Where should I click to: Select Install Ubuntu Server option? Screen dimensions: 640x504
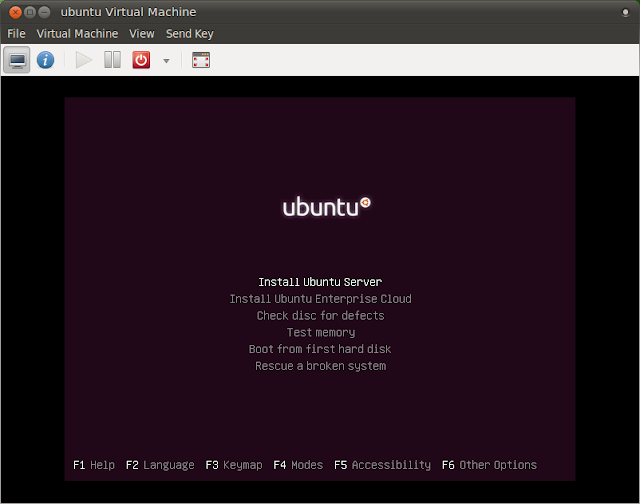pyautogui.click(x=320, y=282)
